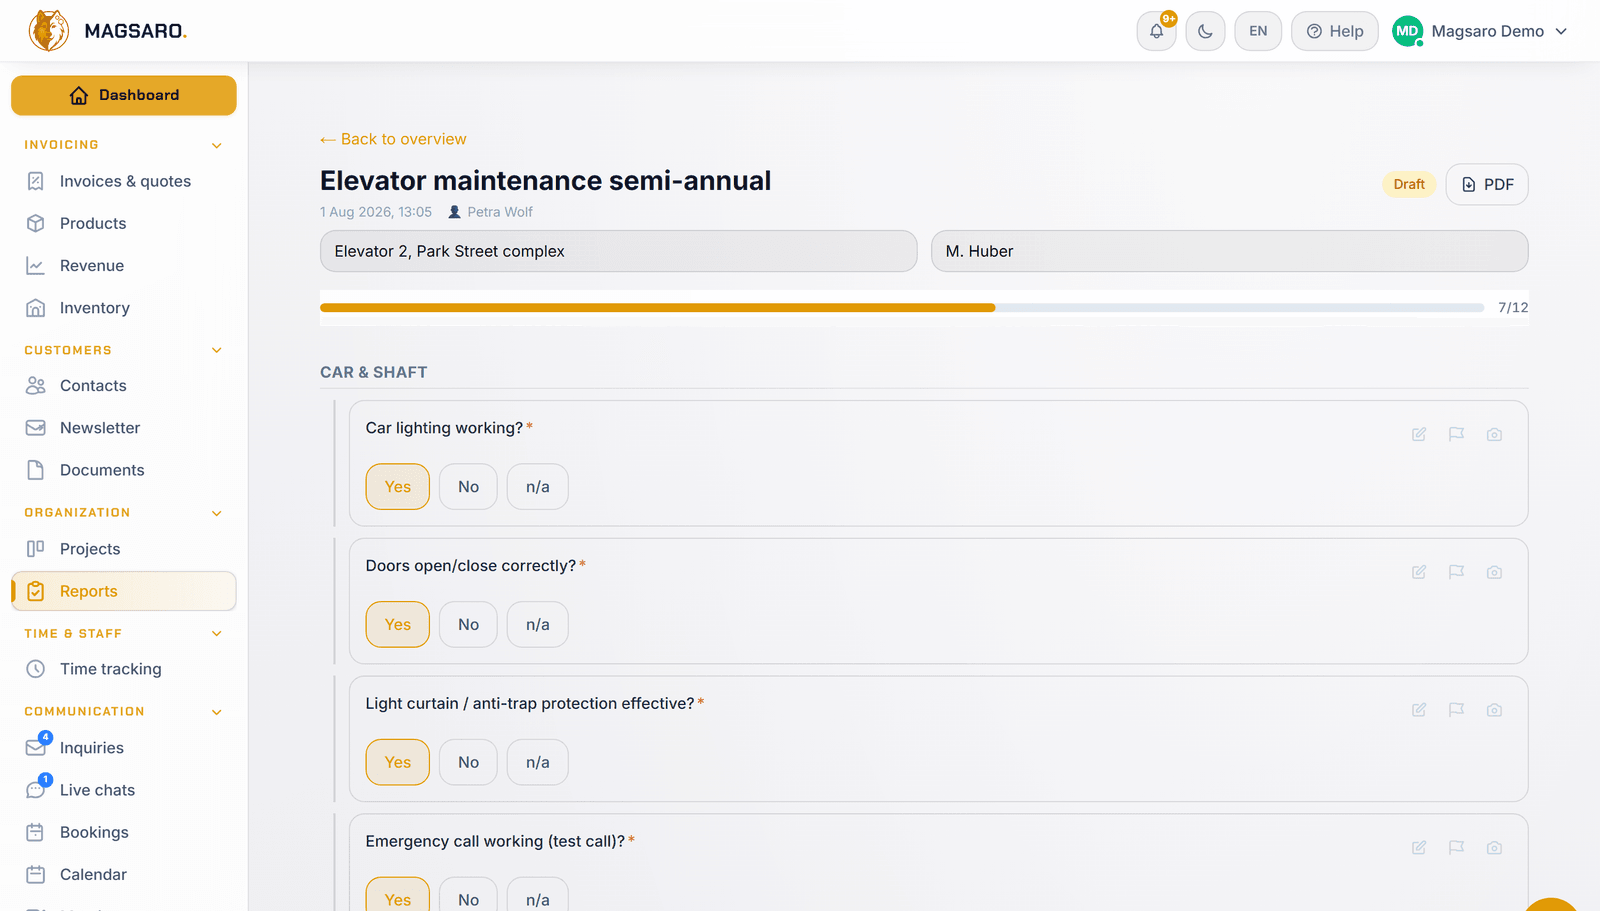The height and width of the screenshot is (911, 1600).
Task: Click the 7/12 progress bar
Action: [x=902, y=308]
